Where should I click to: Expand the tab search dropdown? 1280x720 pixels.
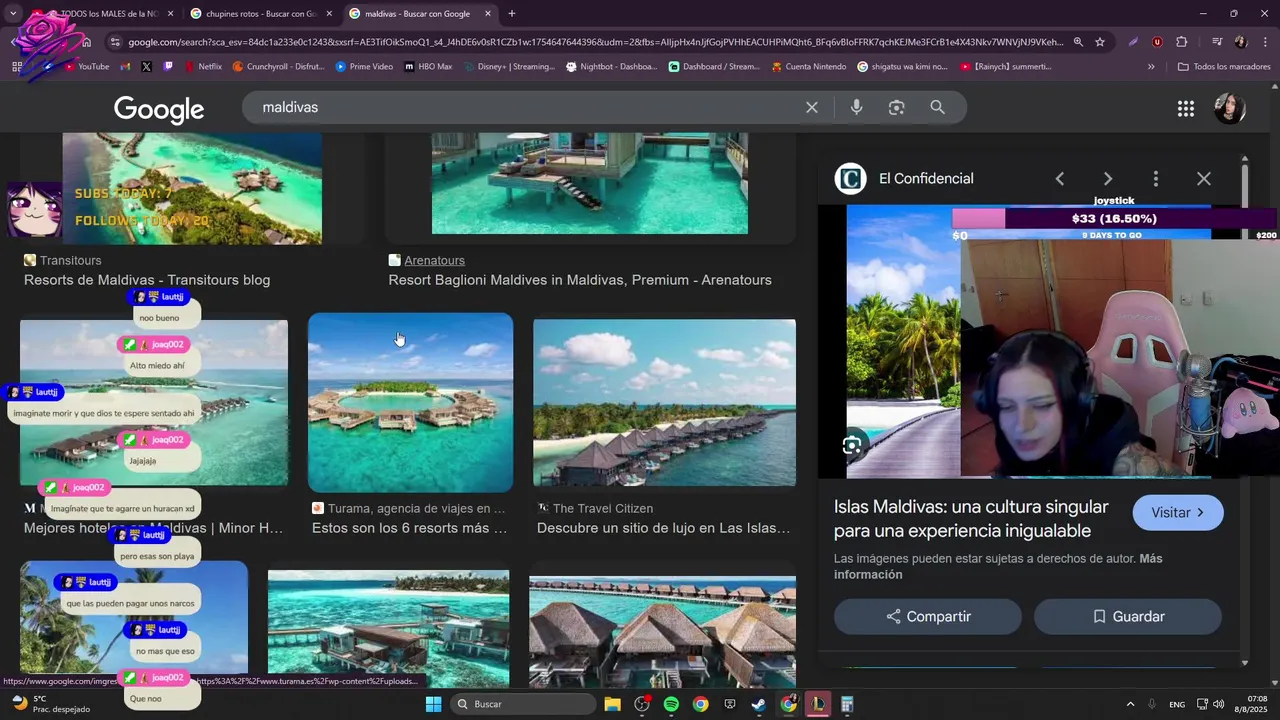(13, 14)
